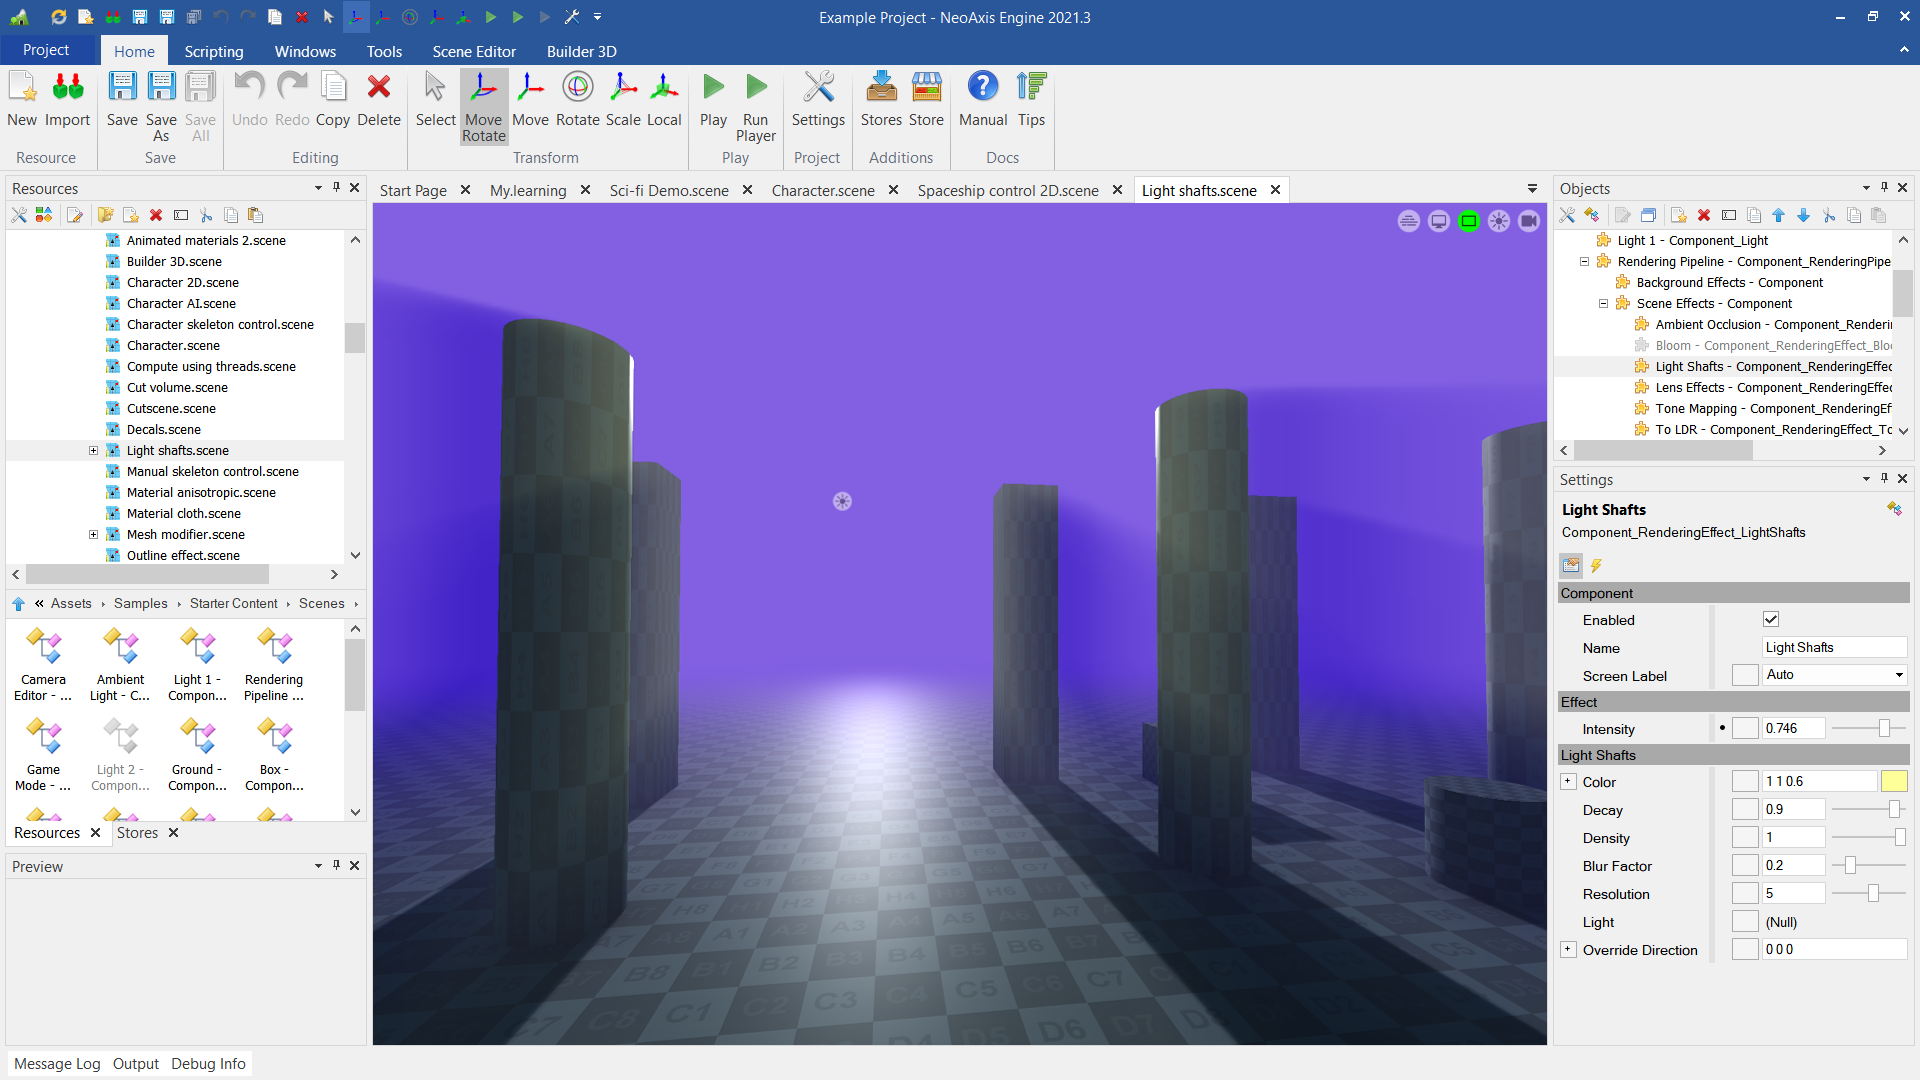Toggle the green display mode viewport button
The width and height of the screenshot is (1920, 1080).
tap(1468, 221)
